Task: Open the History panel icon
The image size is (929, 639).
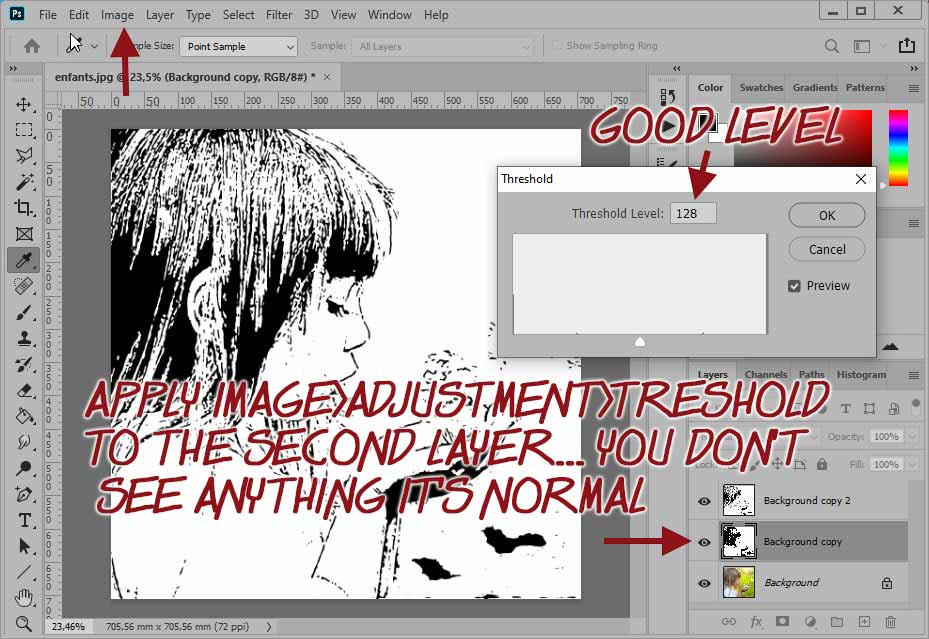Action: click(x=668, y=96)
